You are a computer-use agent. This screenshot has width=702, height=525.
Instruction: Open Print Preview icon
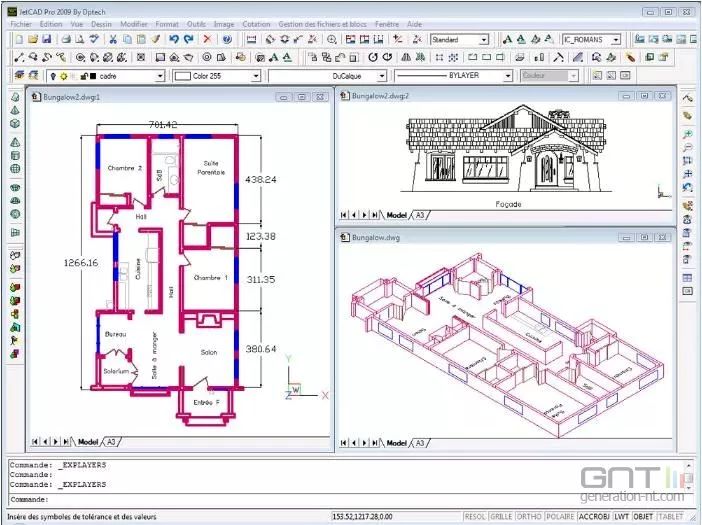[80, 40]
